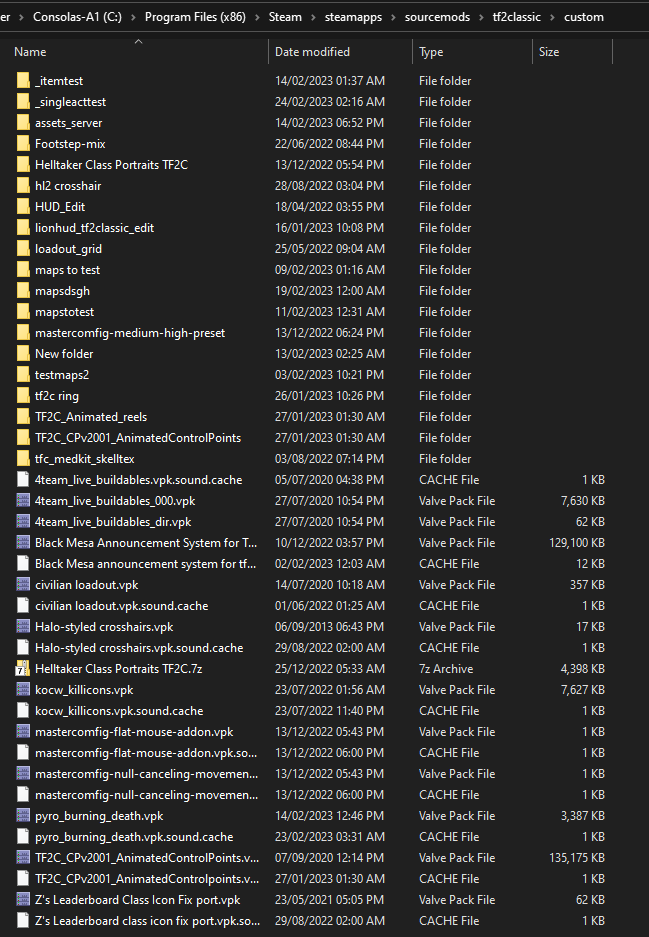Image resolution: width=649 pixels, height=937 pixels.
Task: Select the tf2c ring folder icon
Action: [x=23, y=396]
